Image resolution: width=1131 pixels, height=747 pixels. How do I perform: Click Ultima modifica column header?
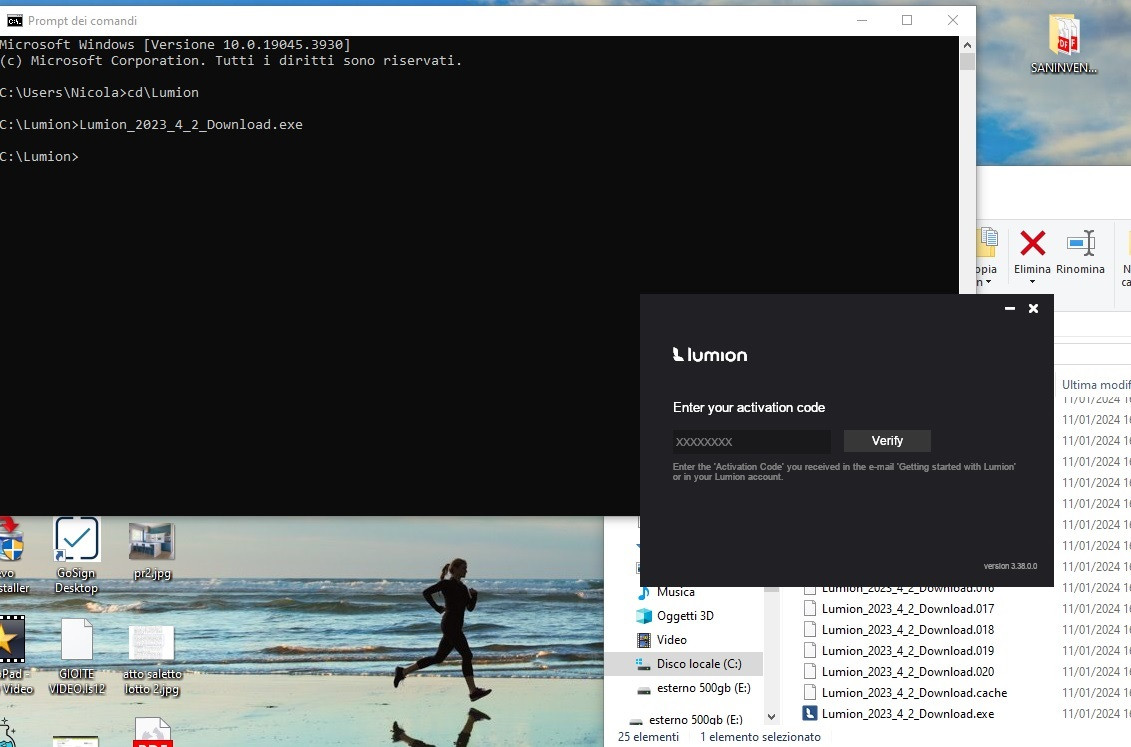pos(1095,384)
